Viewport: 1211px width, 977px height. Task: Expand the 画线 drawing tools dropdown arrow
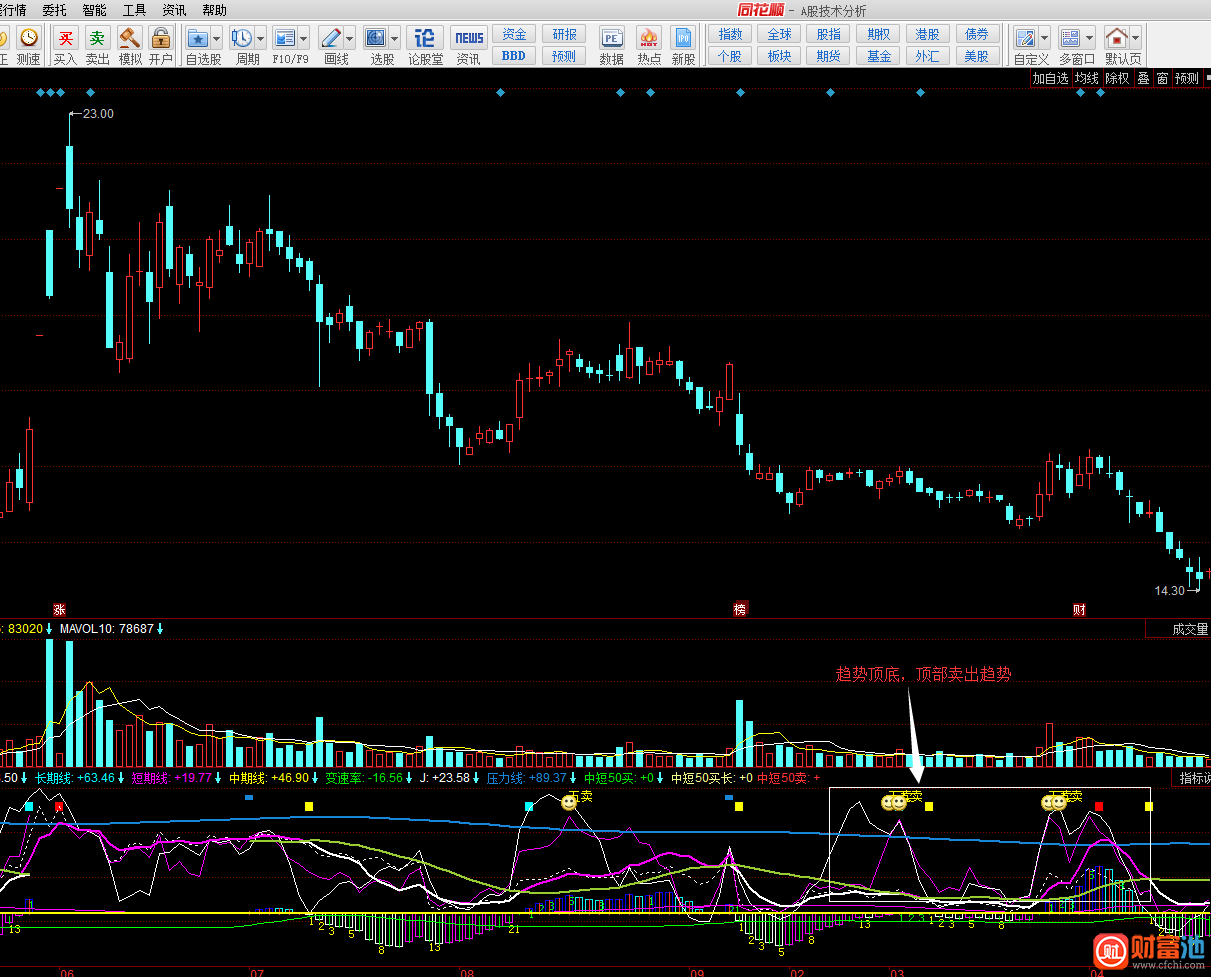(350, 39)
